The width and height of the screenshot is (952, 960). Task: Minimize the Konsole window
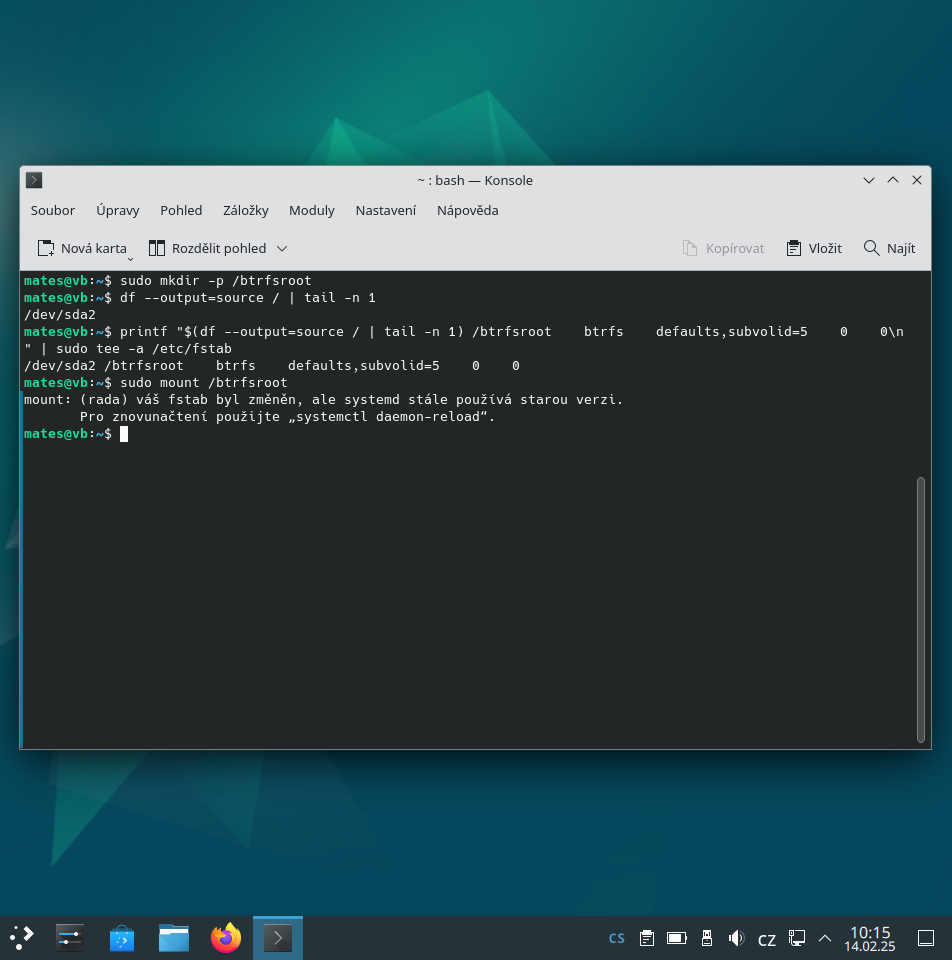[869, 180]
